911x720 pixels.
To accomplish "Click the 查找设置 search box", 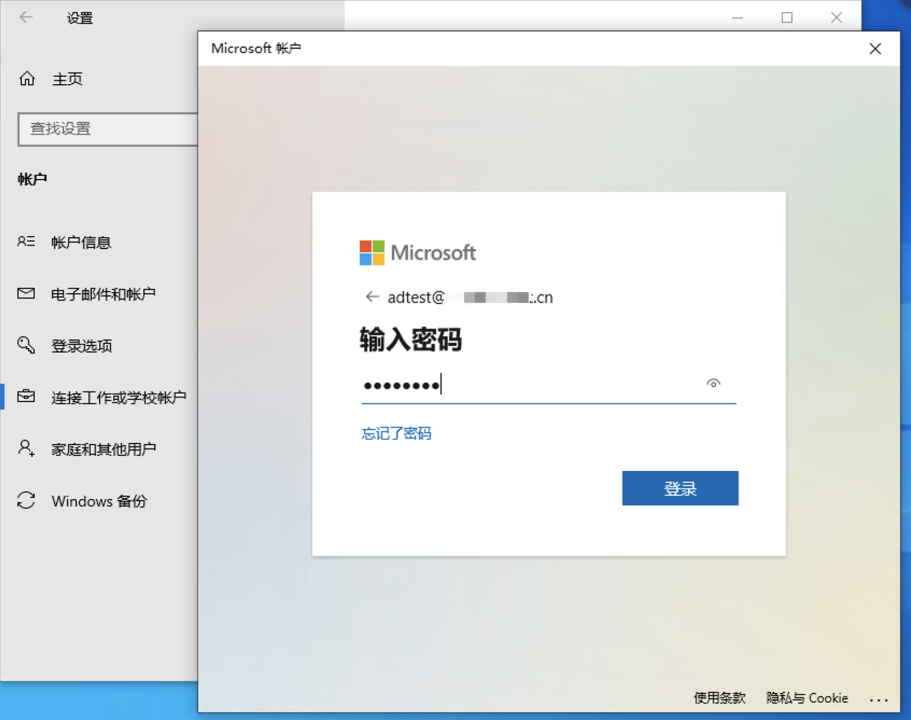I will click(108, 129).
